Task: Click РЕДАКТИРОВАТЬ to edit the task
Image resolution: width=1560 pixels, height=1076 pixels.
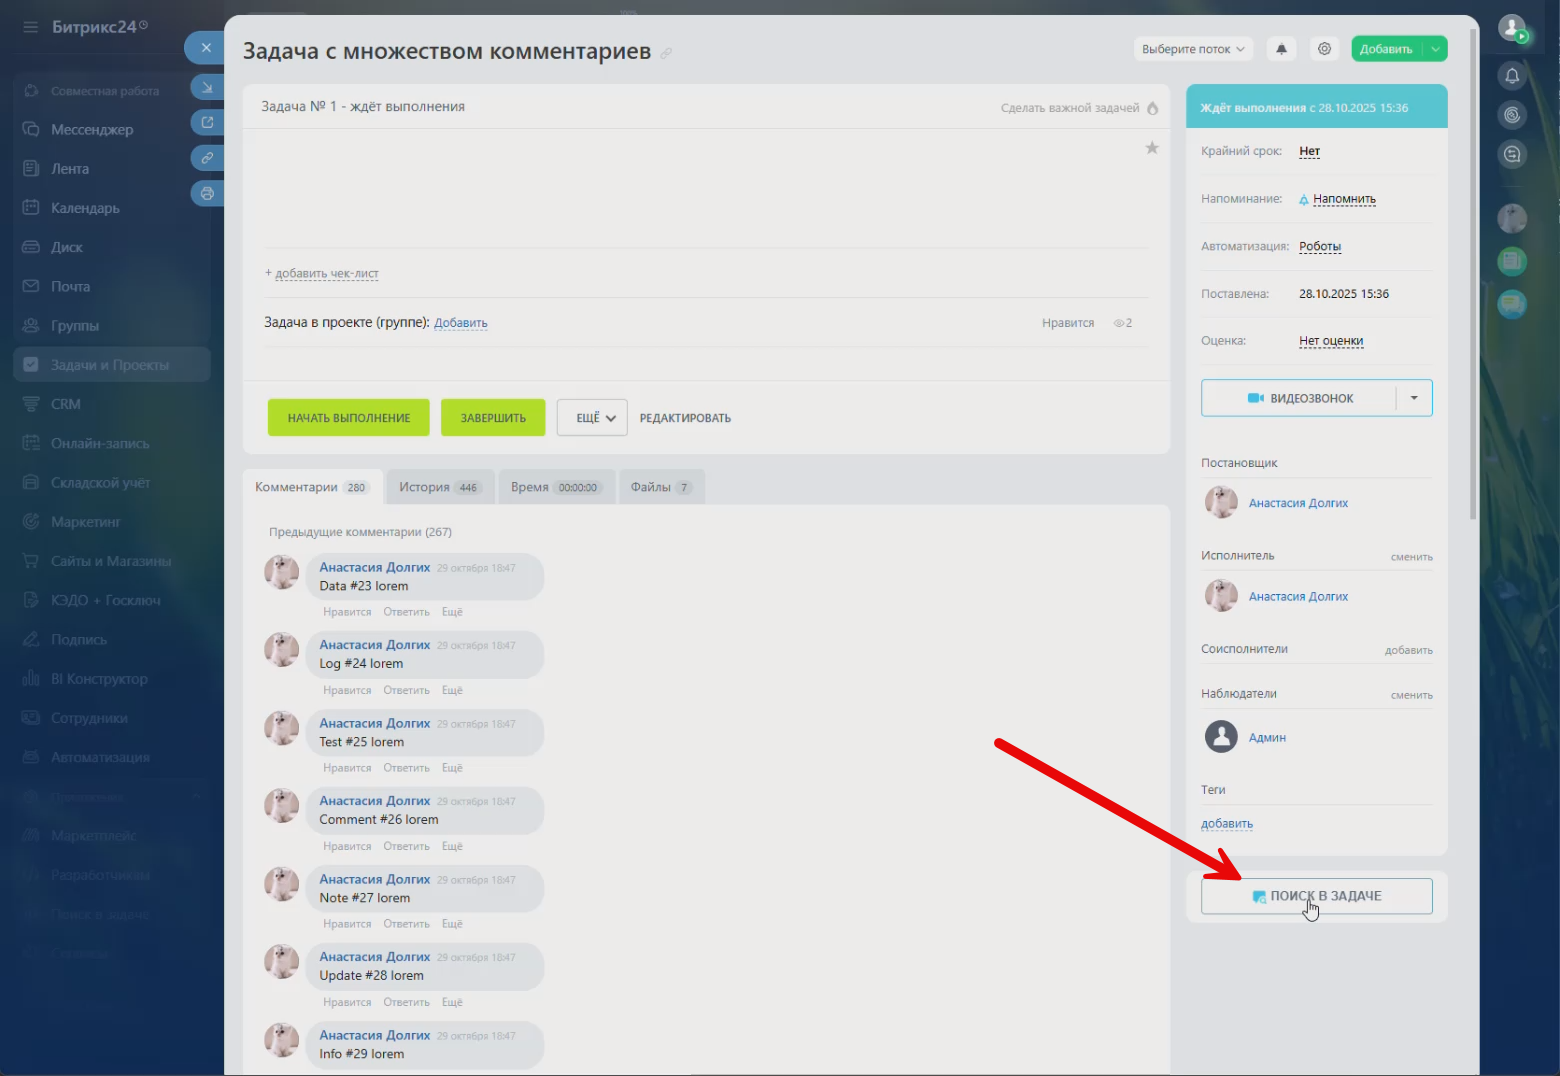Action: click(685, 418)
